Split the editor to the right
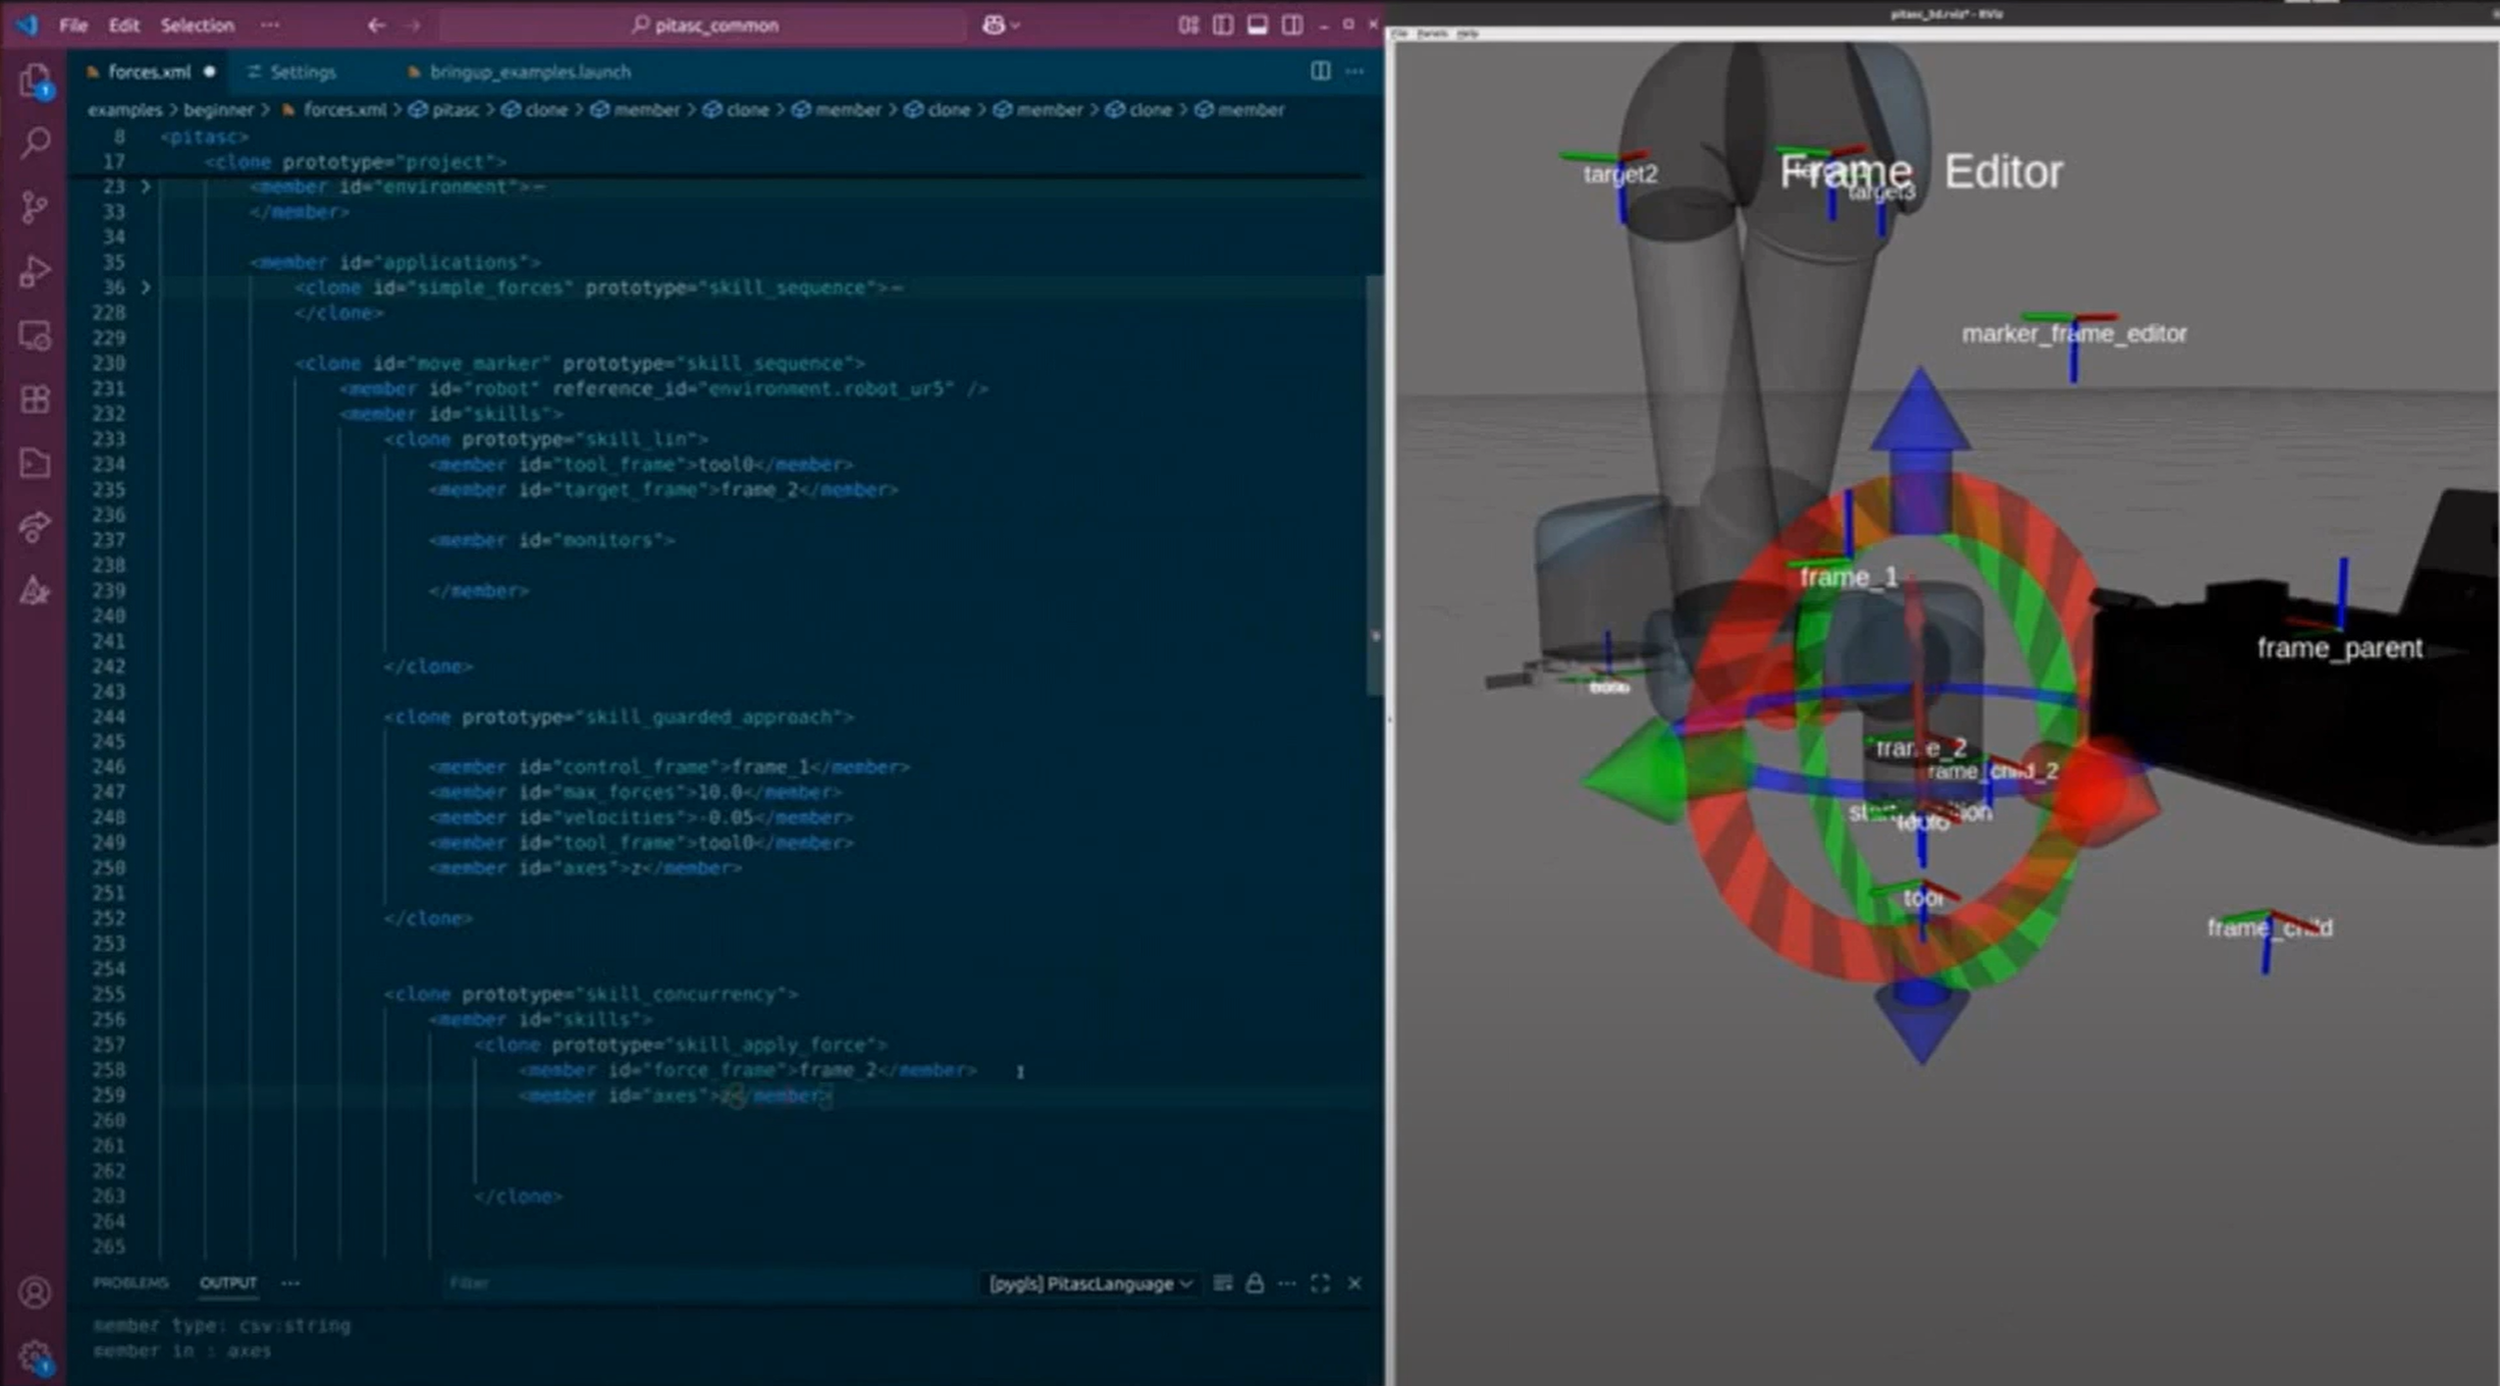Image resolution: width=2500 pixels, height=1386 pixels. [1320, 71]
